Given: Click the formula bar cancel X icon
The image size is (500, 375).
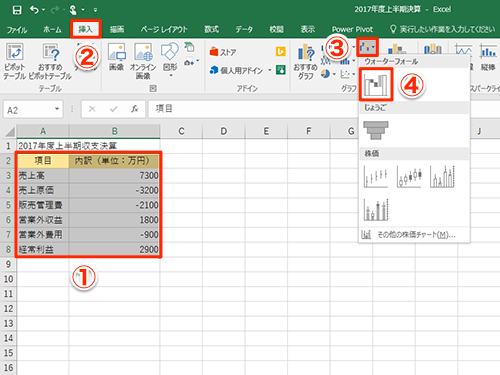Looking at the screenshot, I should tap(92, 109).
